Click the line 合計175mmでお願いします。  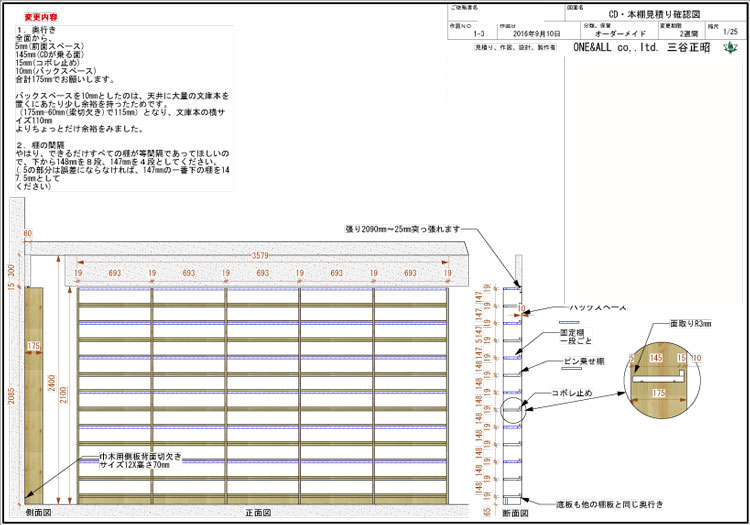click(65, 79)
